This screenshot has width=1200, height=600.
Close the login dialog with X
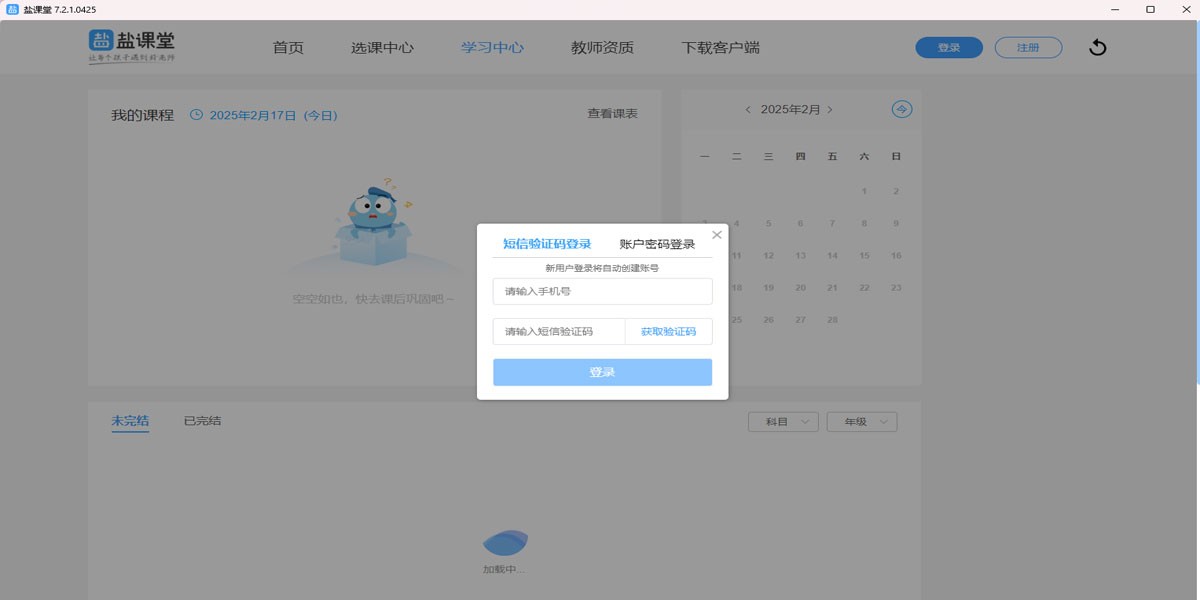[x=716, y=235]
